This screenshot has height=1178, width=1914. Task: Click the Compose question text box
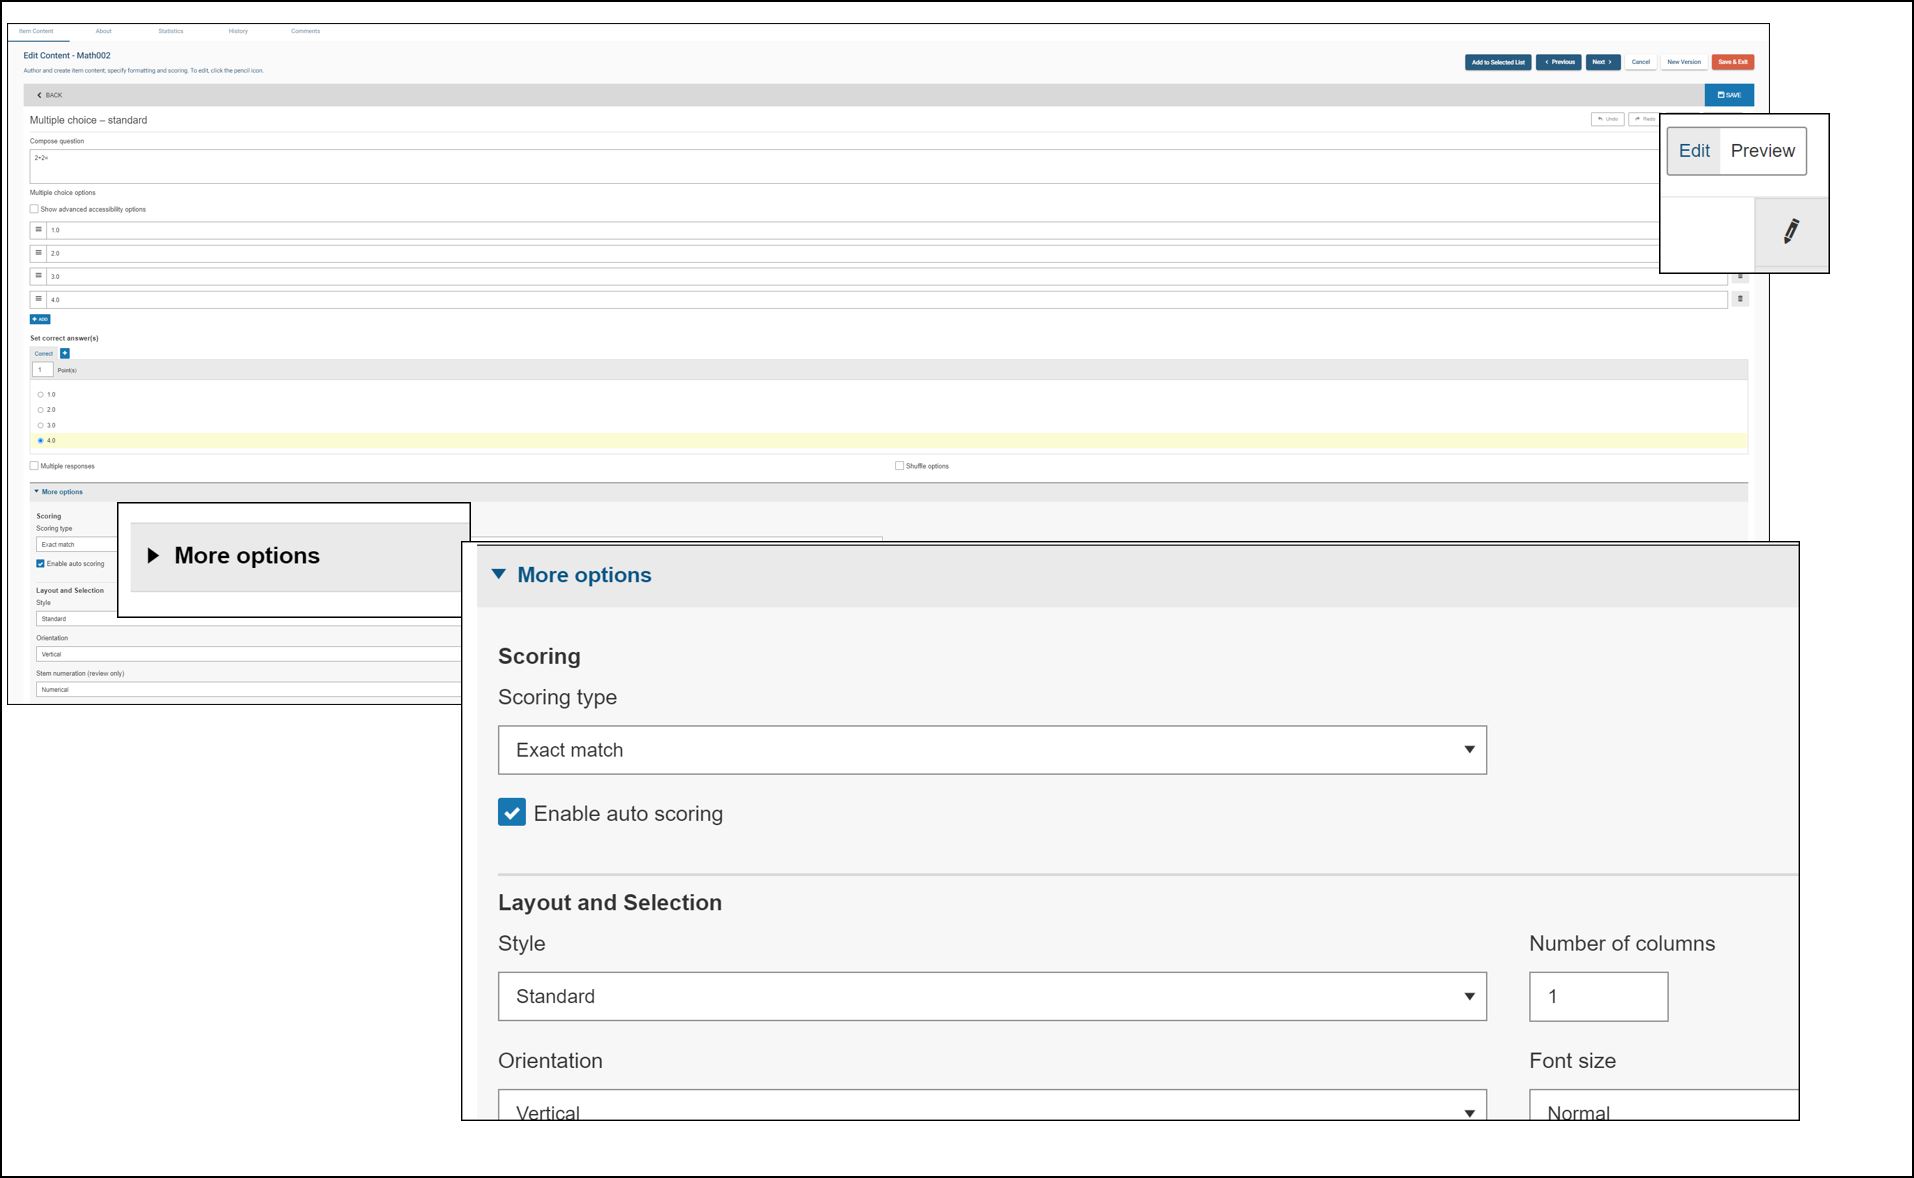pos(845,166)
